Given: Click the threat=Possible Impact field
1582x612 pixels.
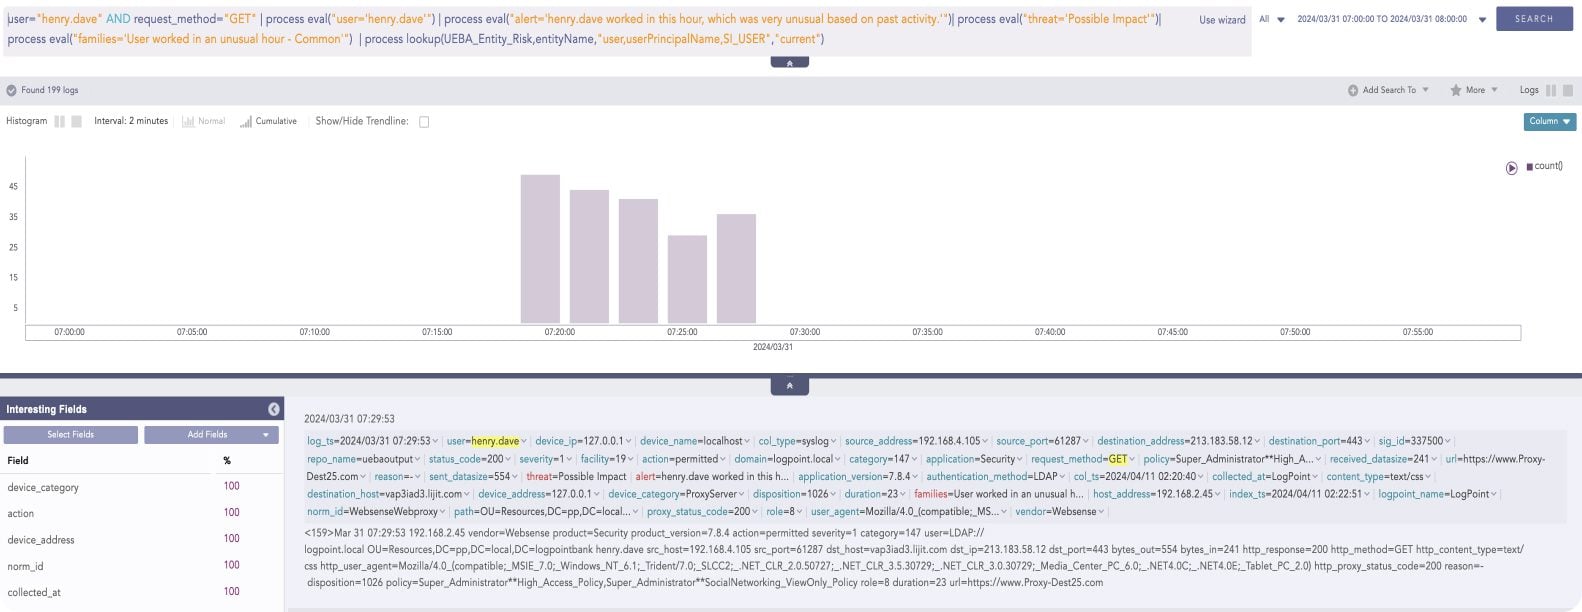Looking at the screenshot, I should click(576, 477).
